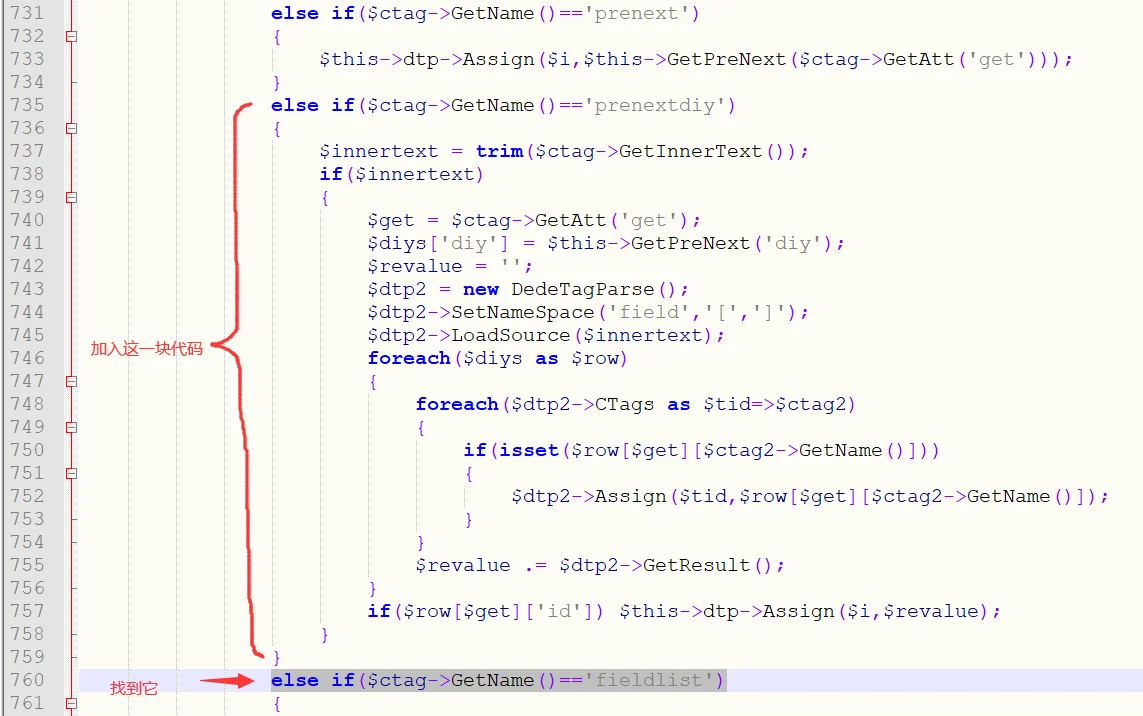Image resolution: width=1143 pixels, height=716 pixels.
Task: Click GetPreNext call on line 733
Action: [726, 60]
